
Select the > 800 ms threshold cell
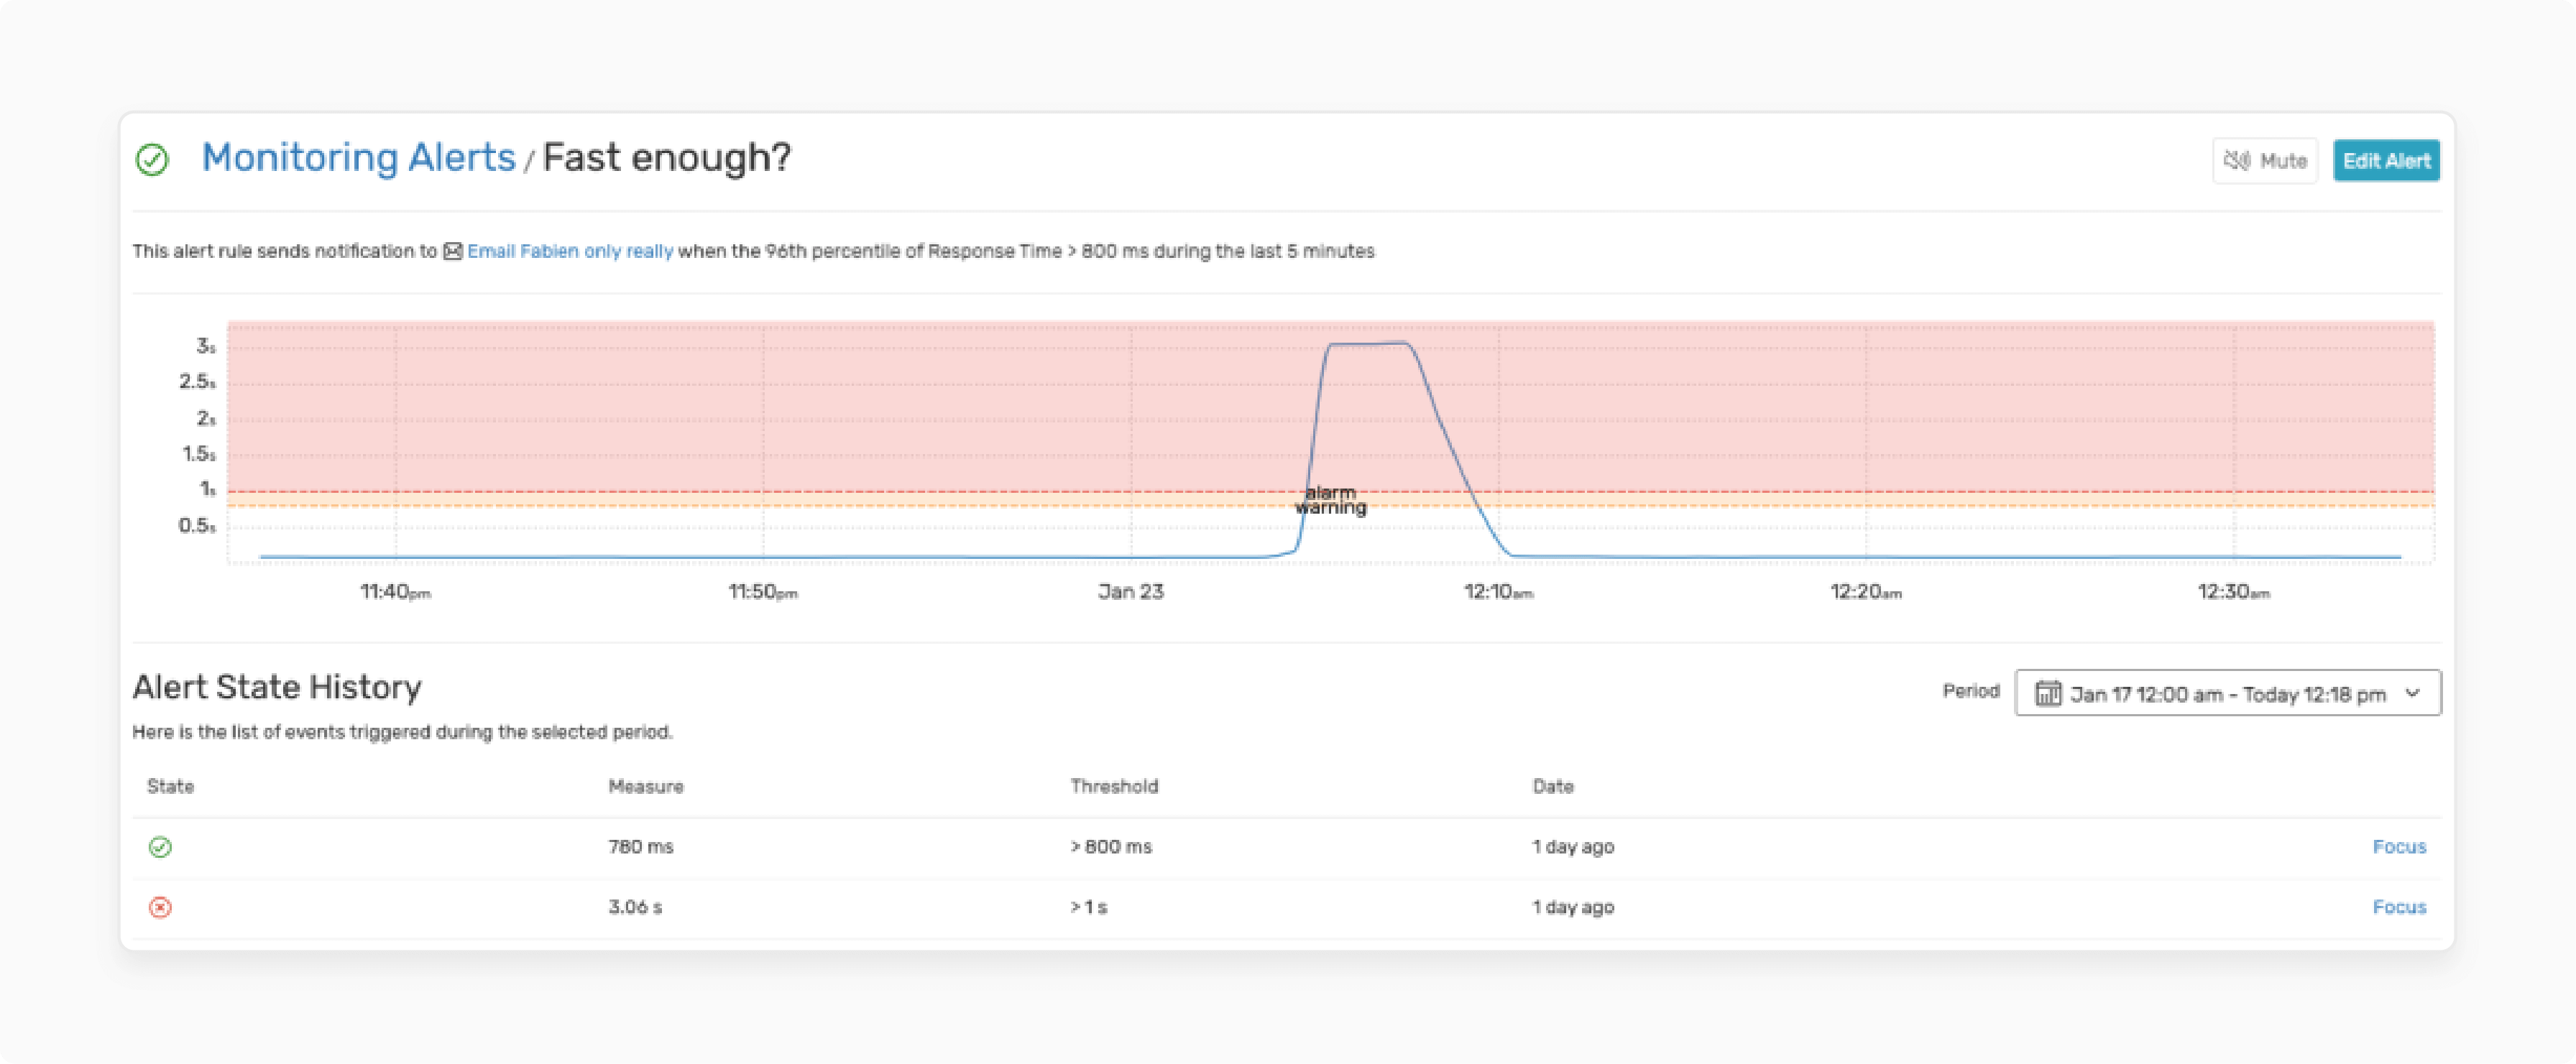(1111, 847)
